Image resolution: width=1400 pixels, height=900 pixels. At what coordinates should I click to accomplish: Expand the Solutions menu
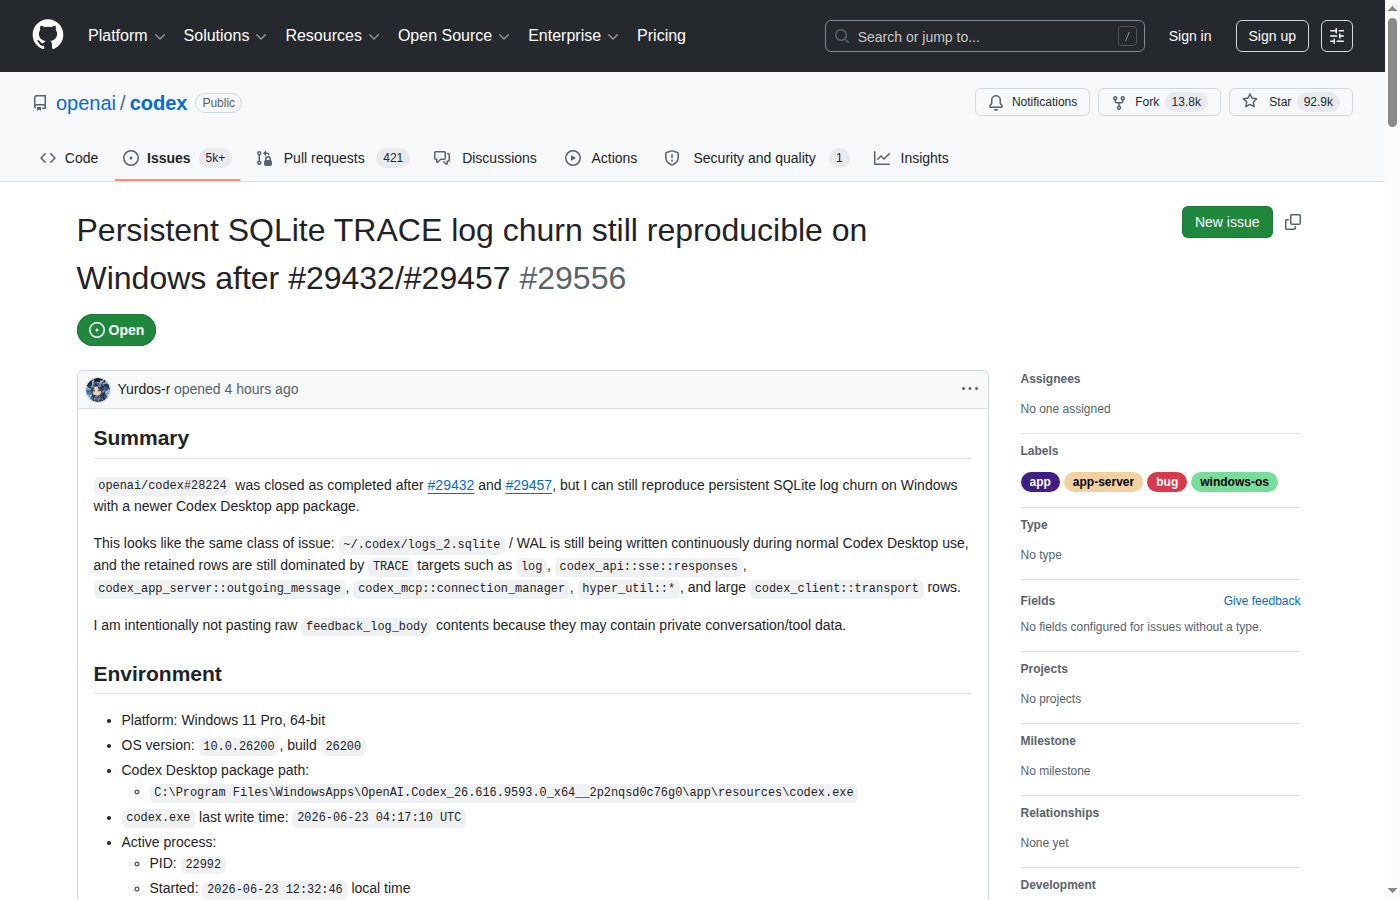(225, 36)
